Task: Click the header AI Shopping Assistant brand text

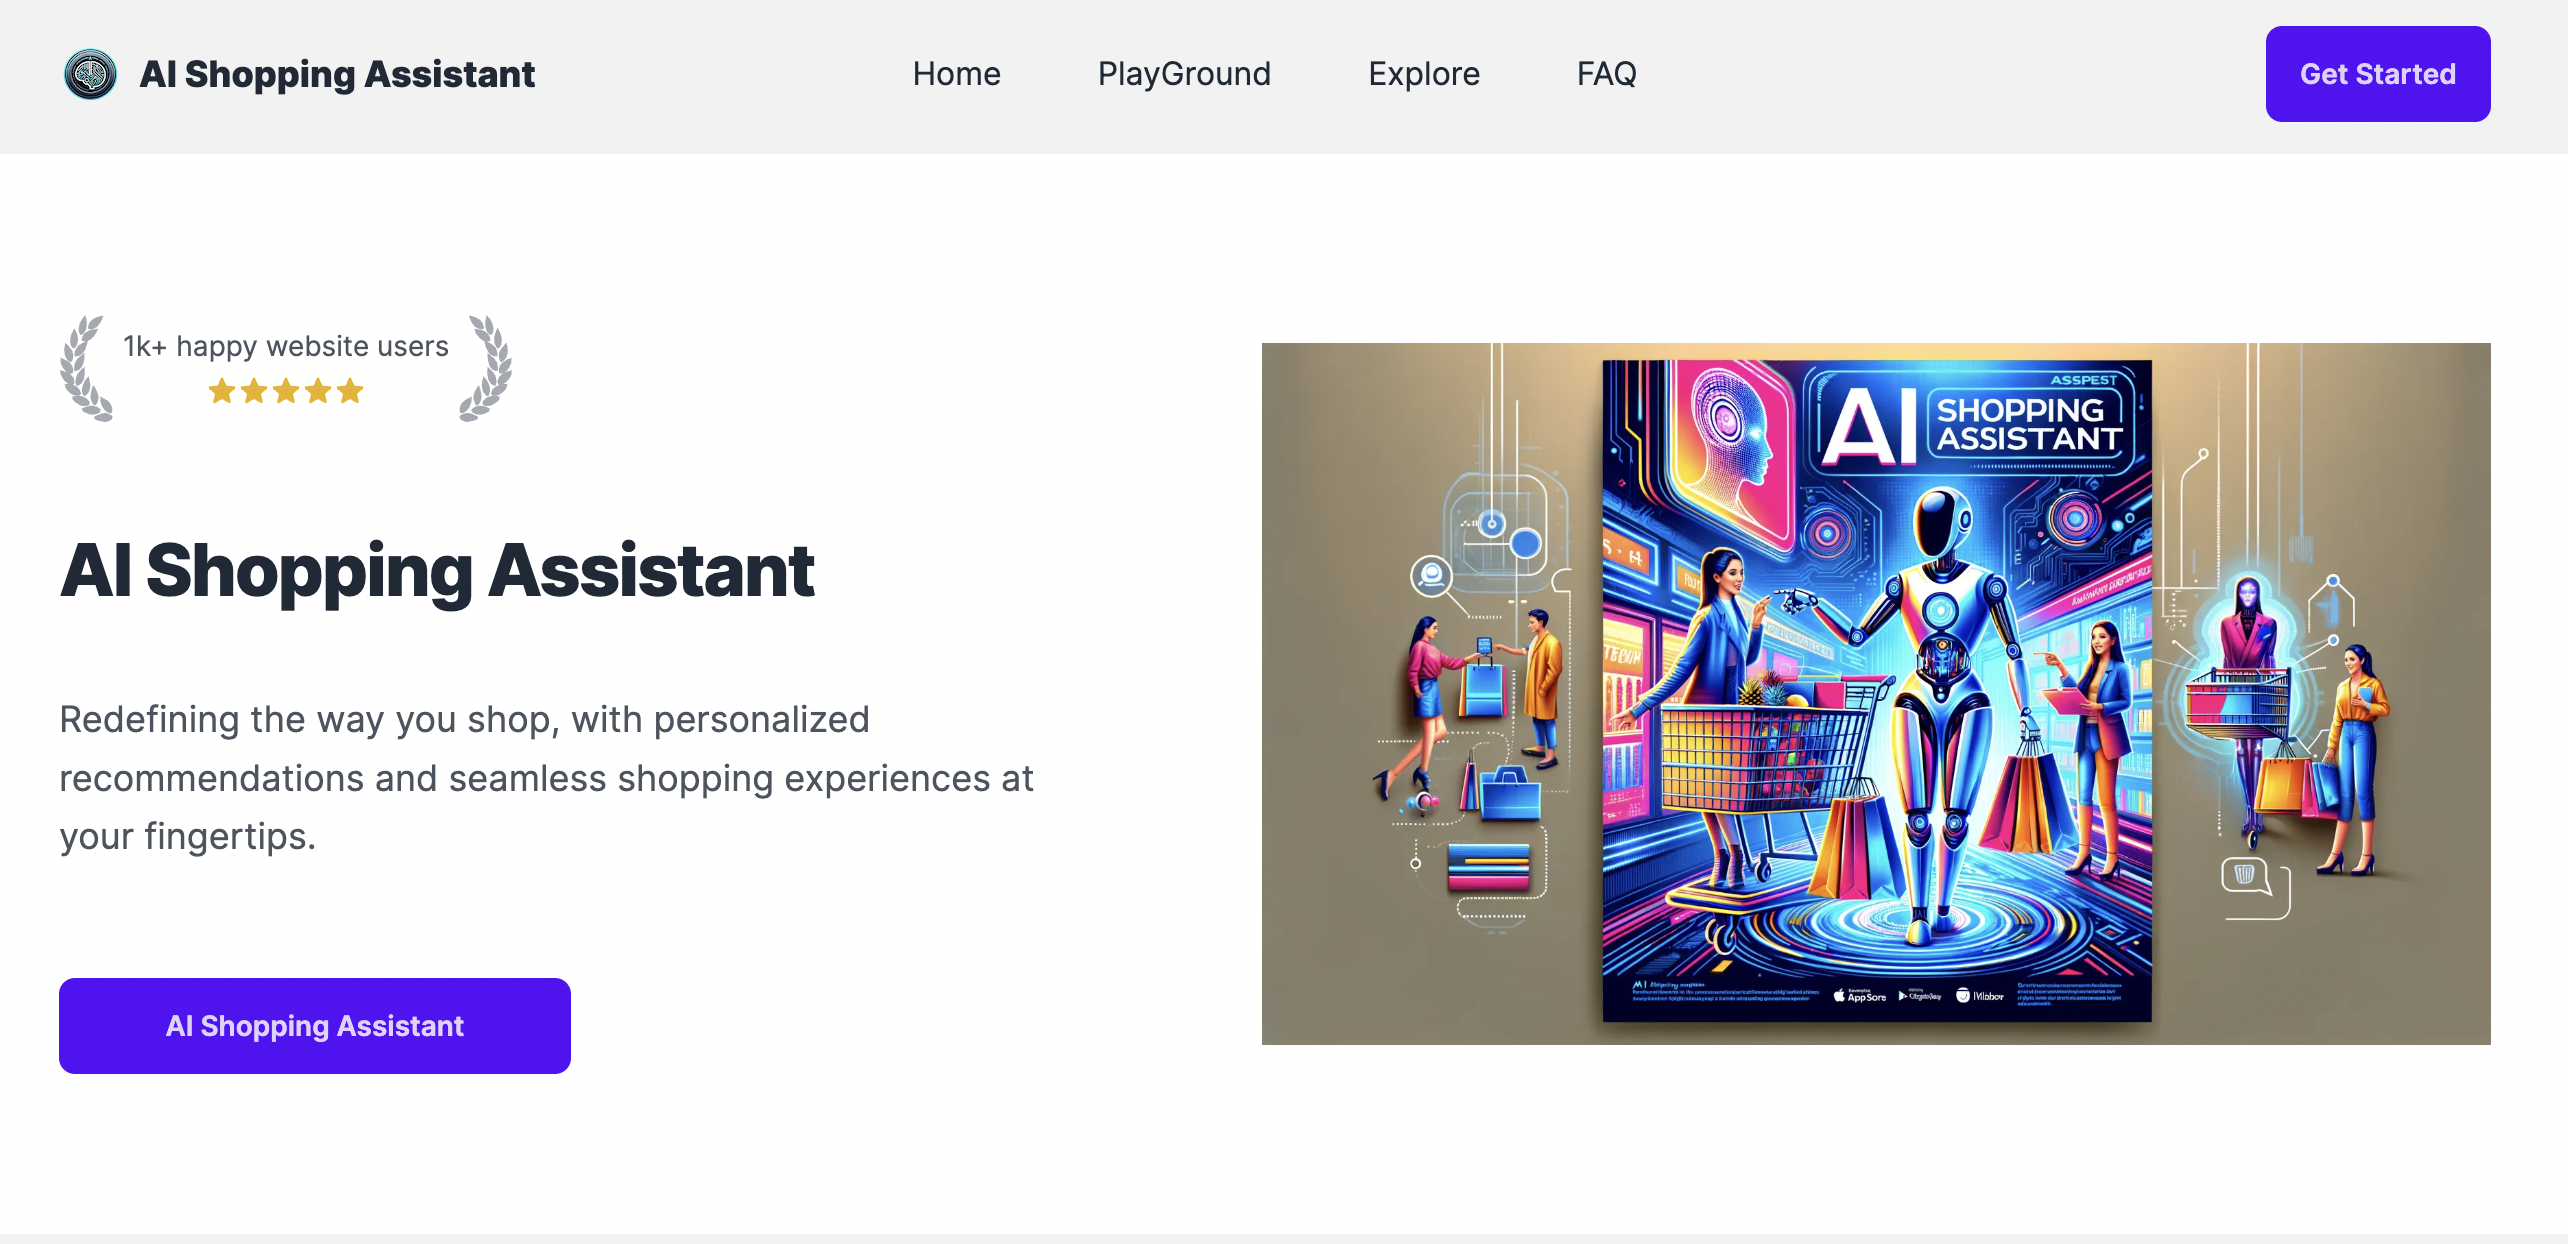Action: pos(337,74)
